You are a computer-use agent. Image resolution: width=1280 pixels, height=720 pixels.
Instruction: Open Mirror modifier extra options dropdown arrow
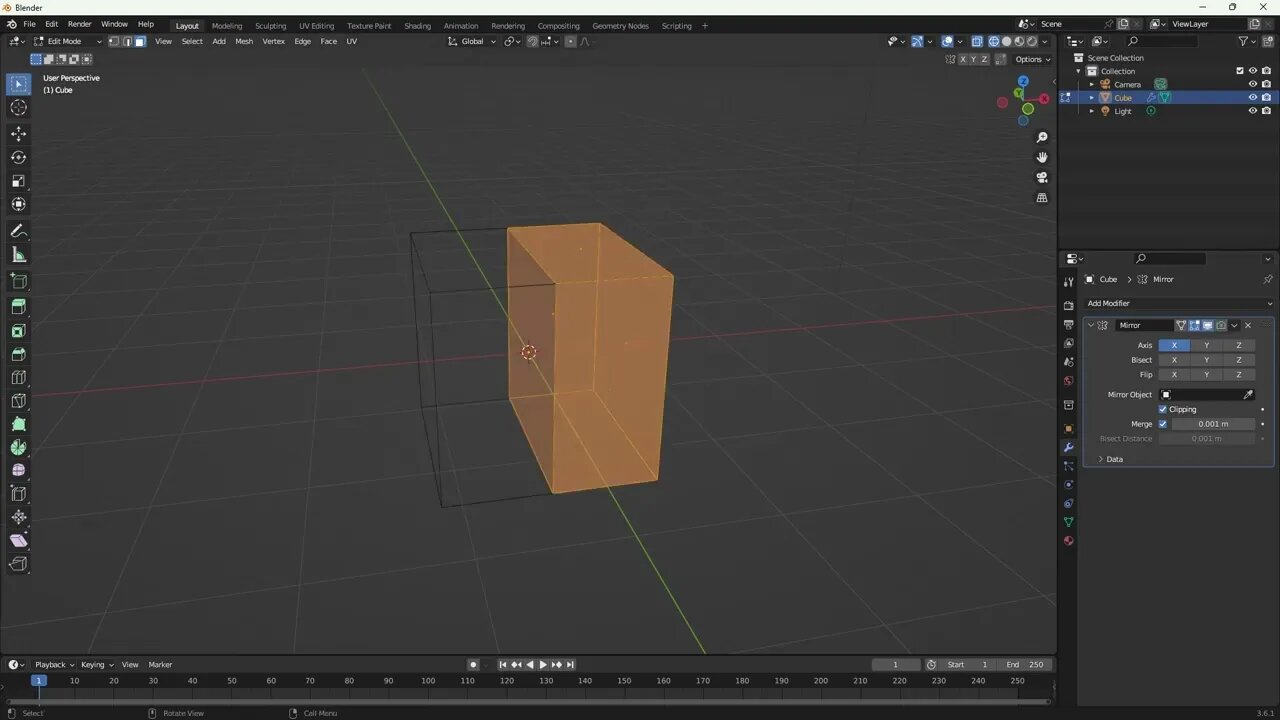point(1234,325)
